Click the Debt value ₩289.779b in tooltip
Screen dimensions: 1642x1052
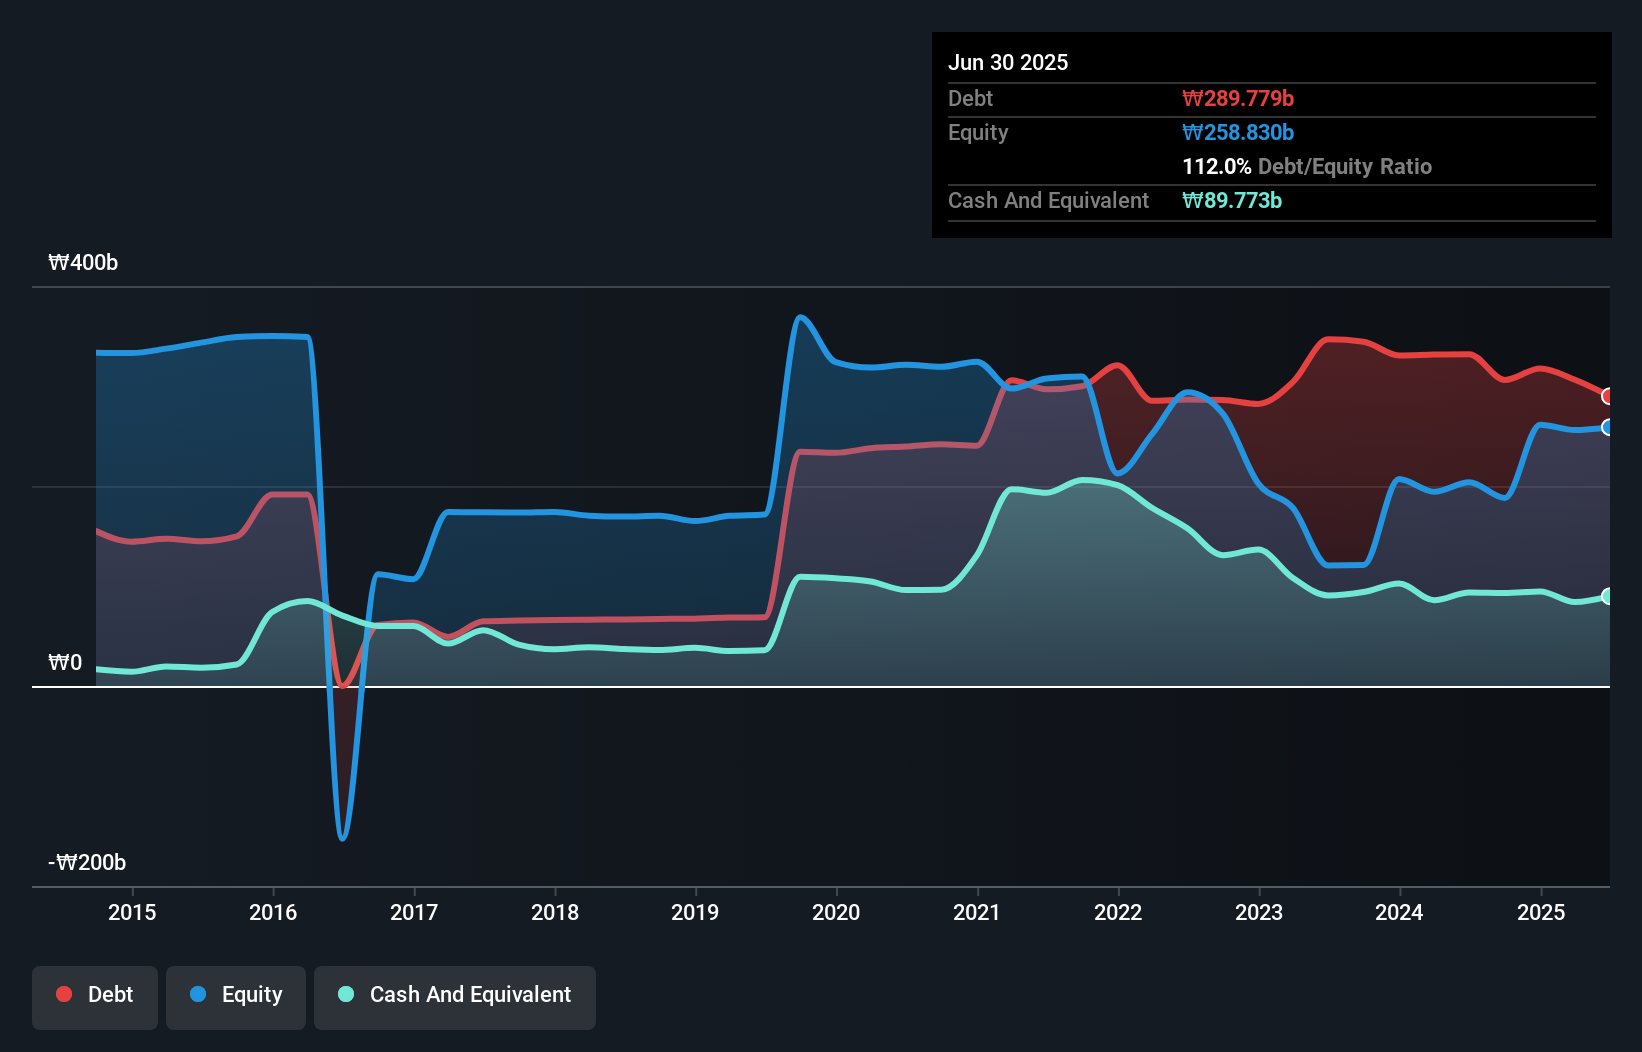(1239, 98)
